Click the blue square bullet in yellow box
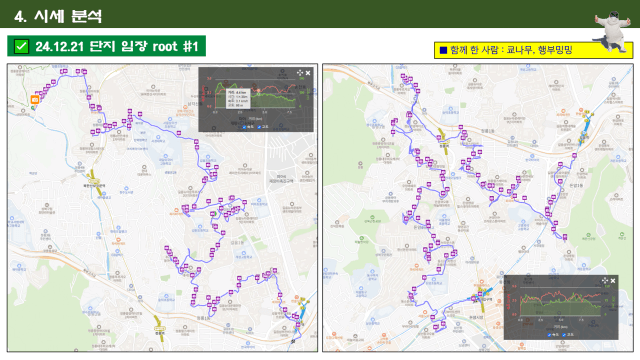The height and width of the screenshot is (360, 640). pyautogui.click(x=443, y=51)
